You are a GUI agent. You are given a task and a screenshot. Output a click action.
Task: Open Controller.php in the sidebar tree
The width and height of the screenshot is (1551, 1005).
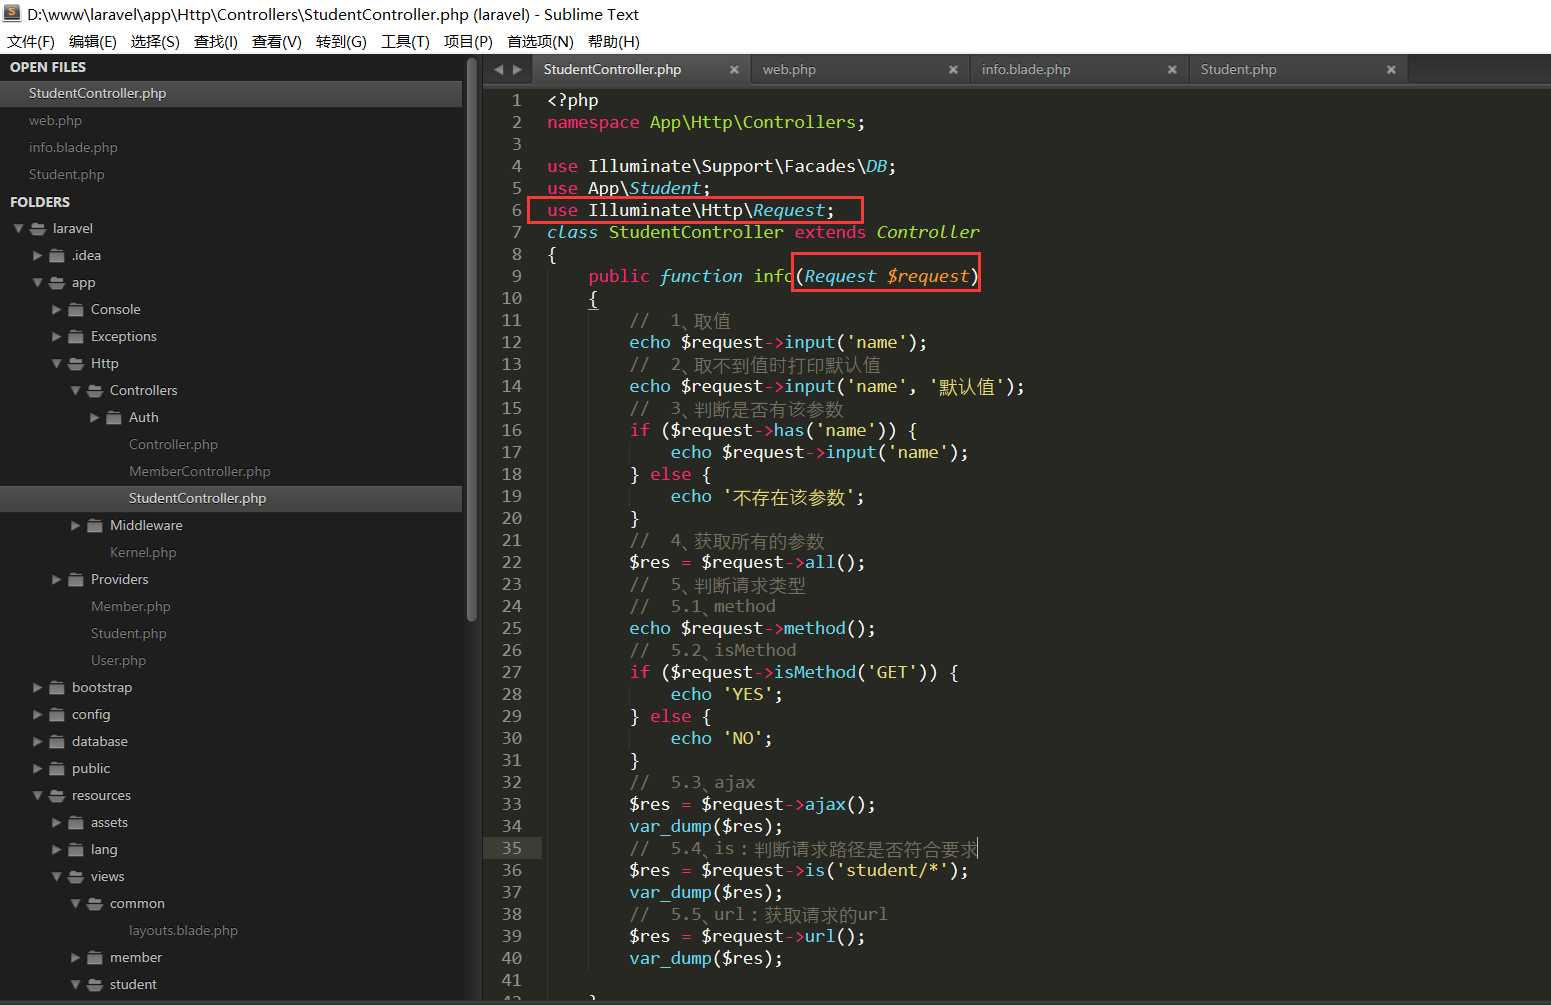point(173,444)
